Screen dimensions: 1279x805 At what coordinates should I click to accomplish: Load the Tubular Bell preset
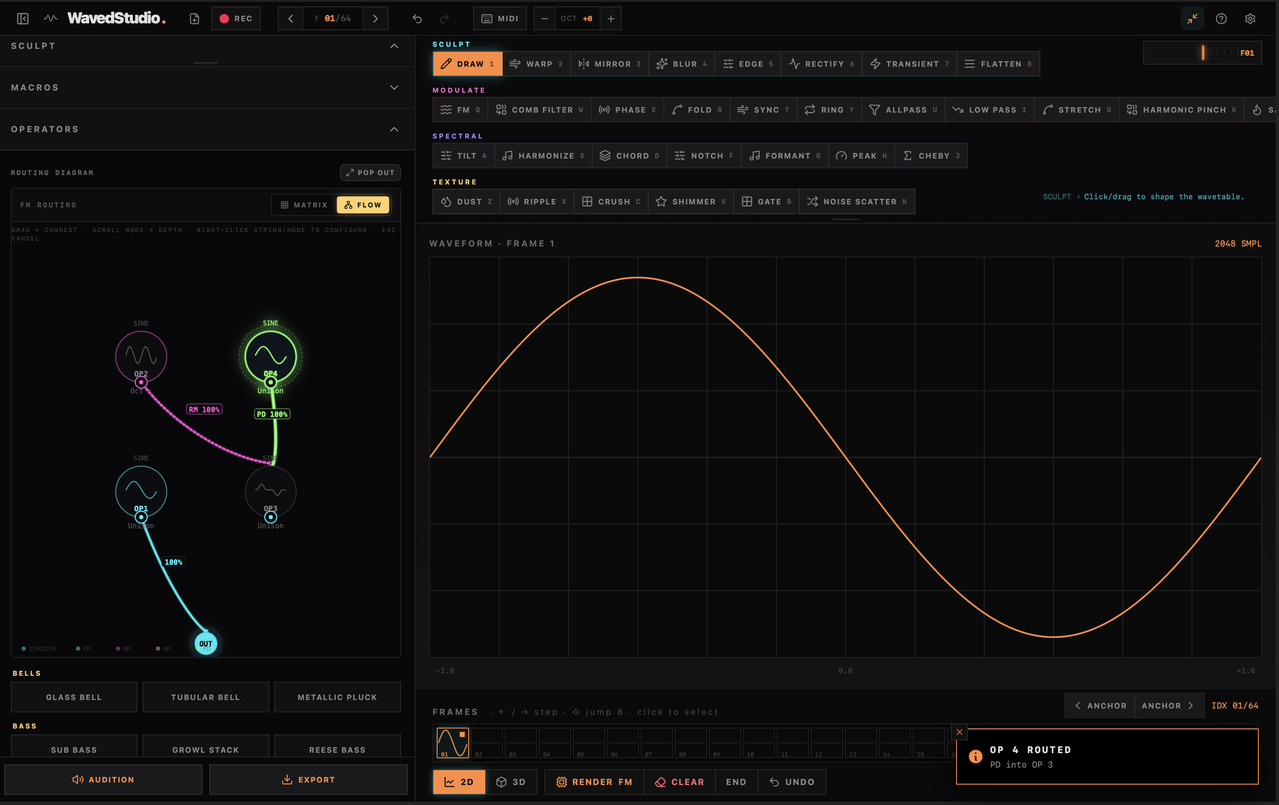pos(206,697)
